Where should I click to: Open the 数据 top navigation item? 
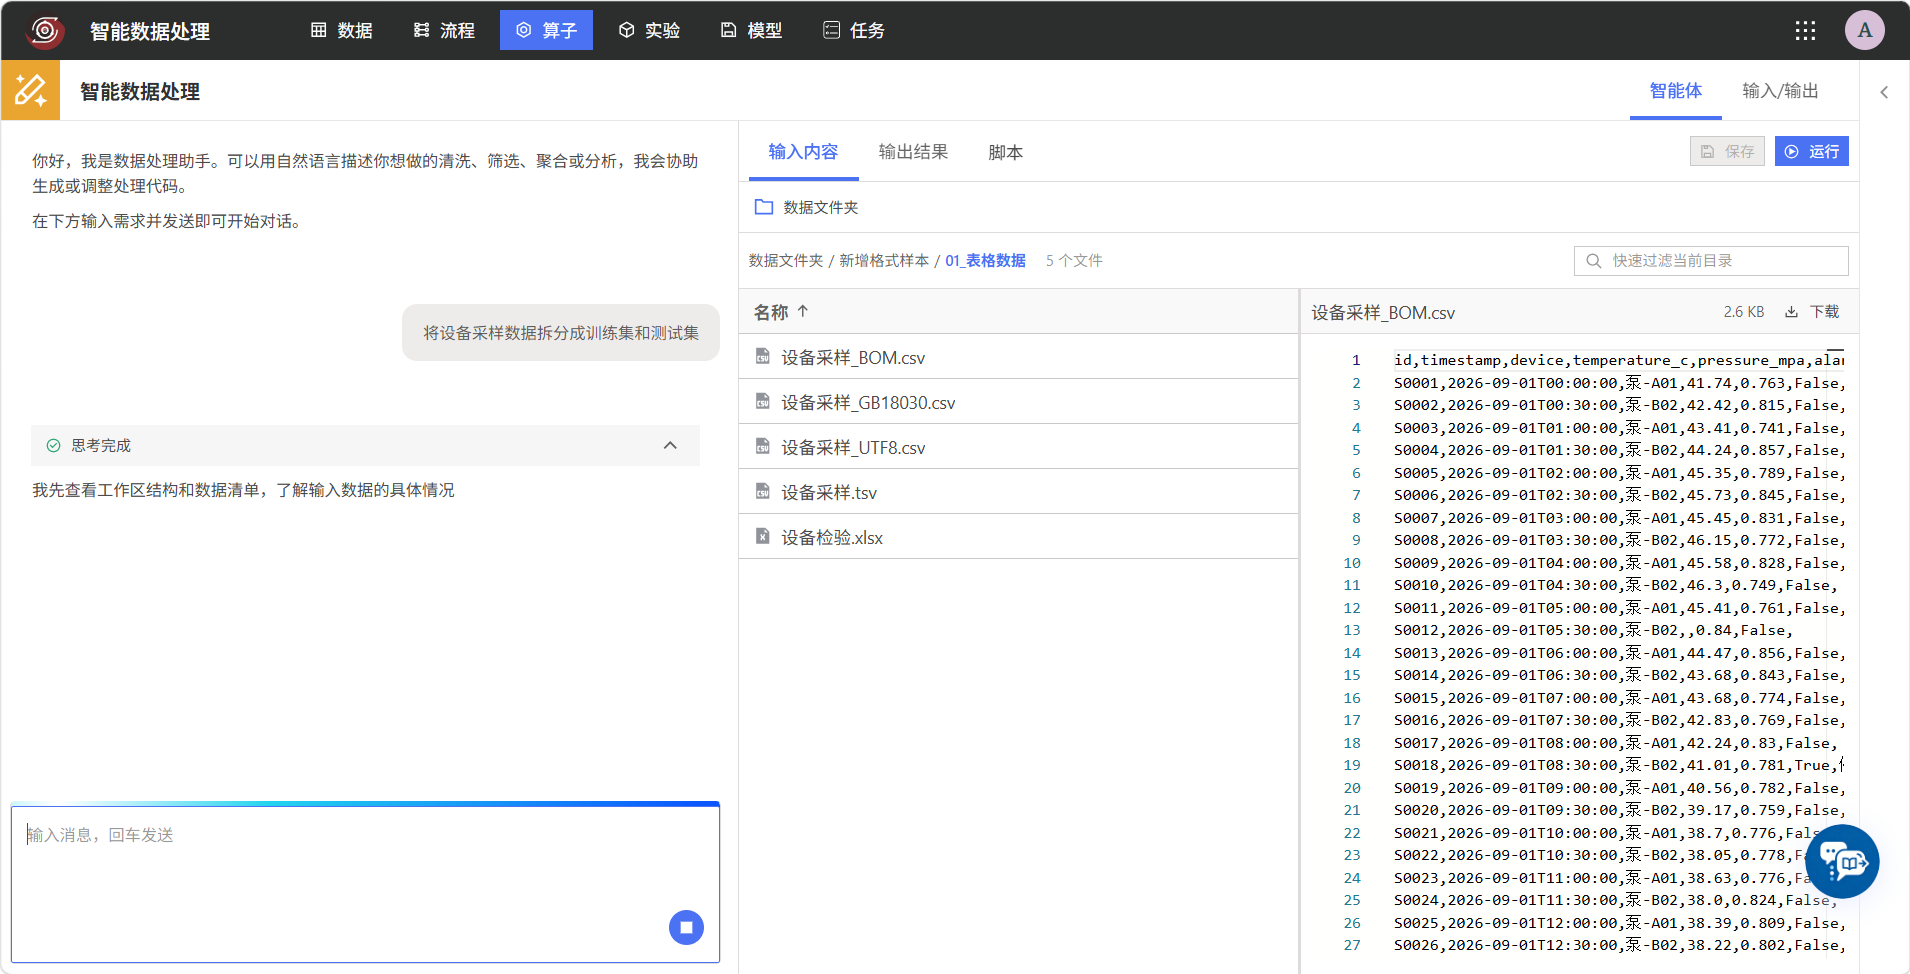coord(342,31)
